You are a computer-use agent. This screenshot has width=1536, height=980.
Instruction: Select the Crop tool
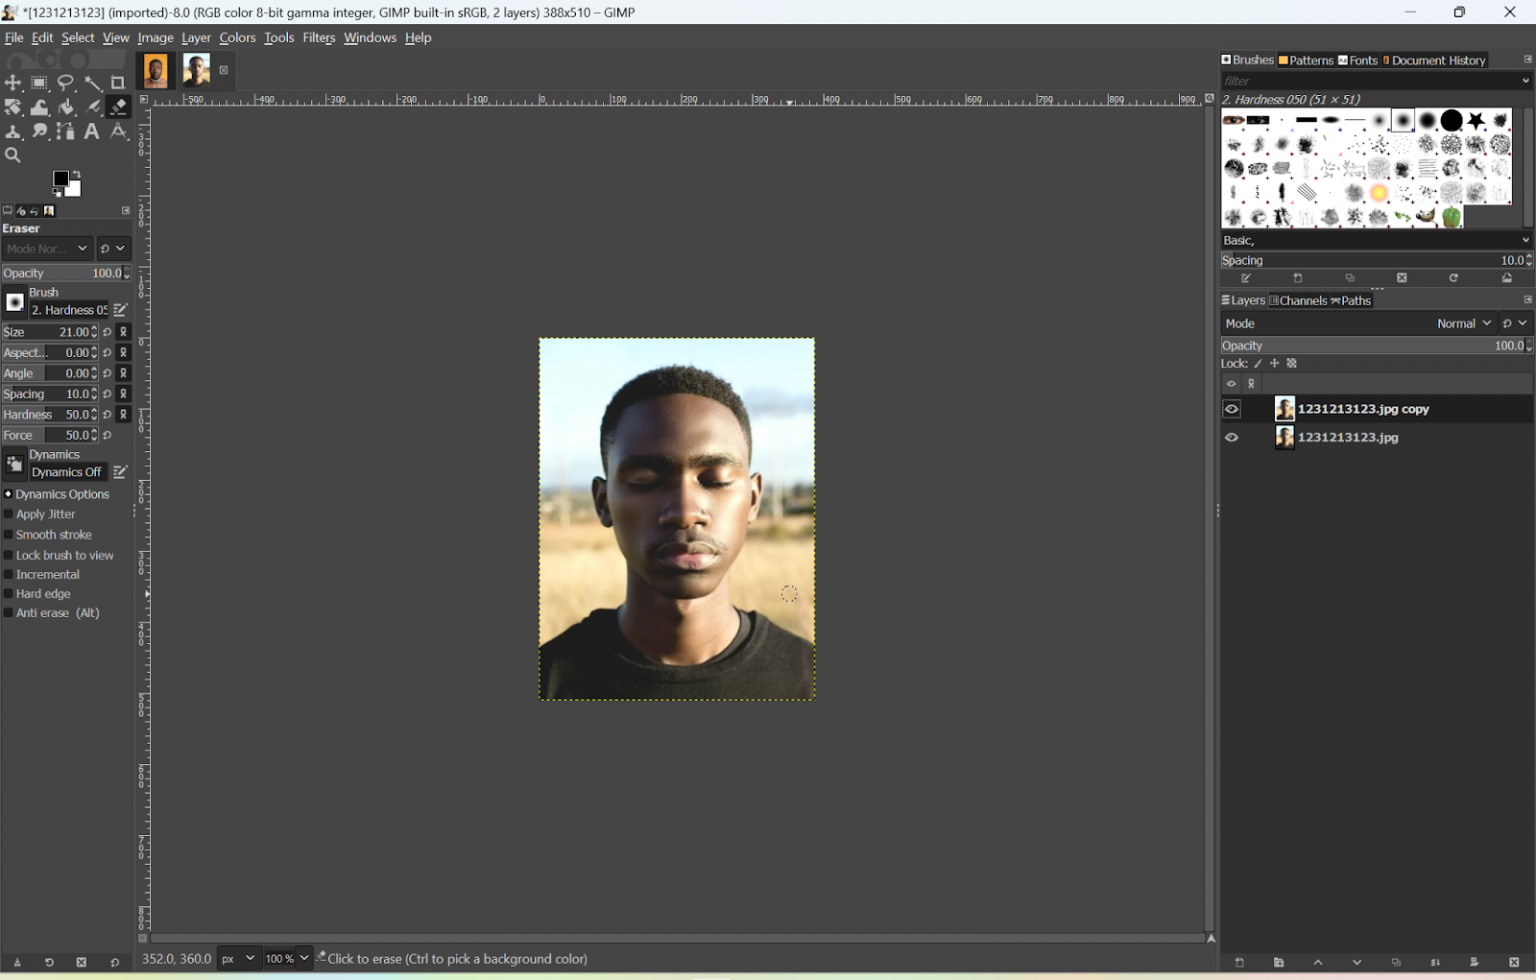(118, 83)
